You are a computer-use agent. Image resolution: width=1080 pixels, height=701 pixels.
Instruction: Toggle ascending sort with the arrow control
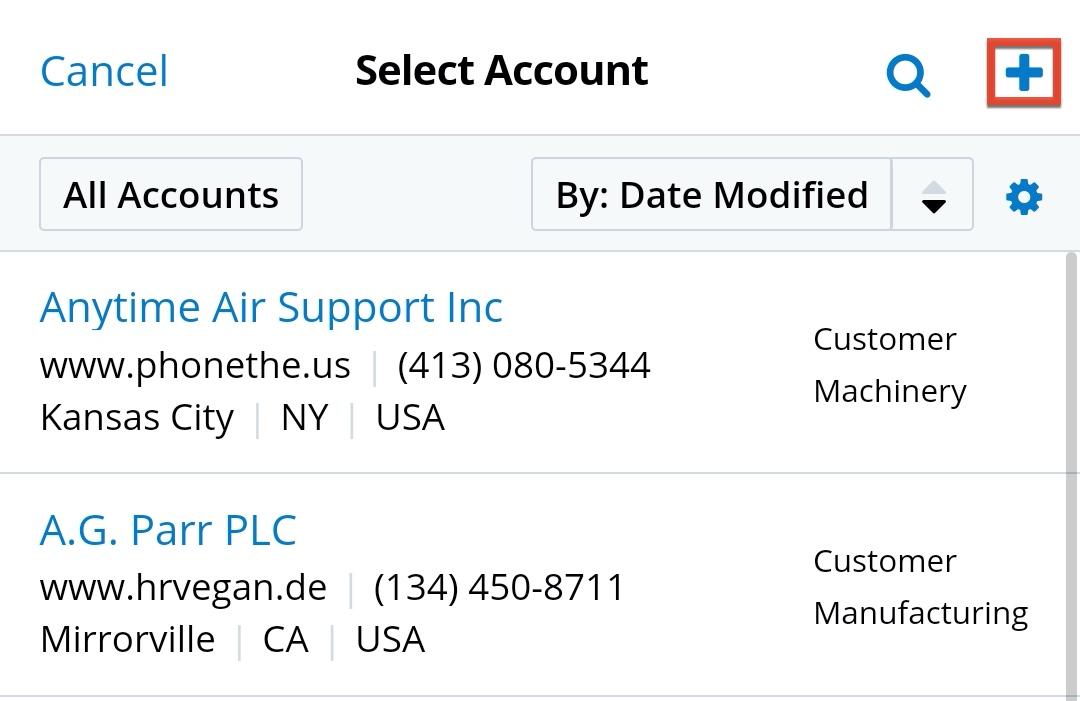(x=932, y=196)
